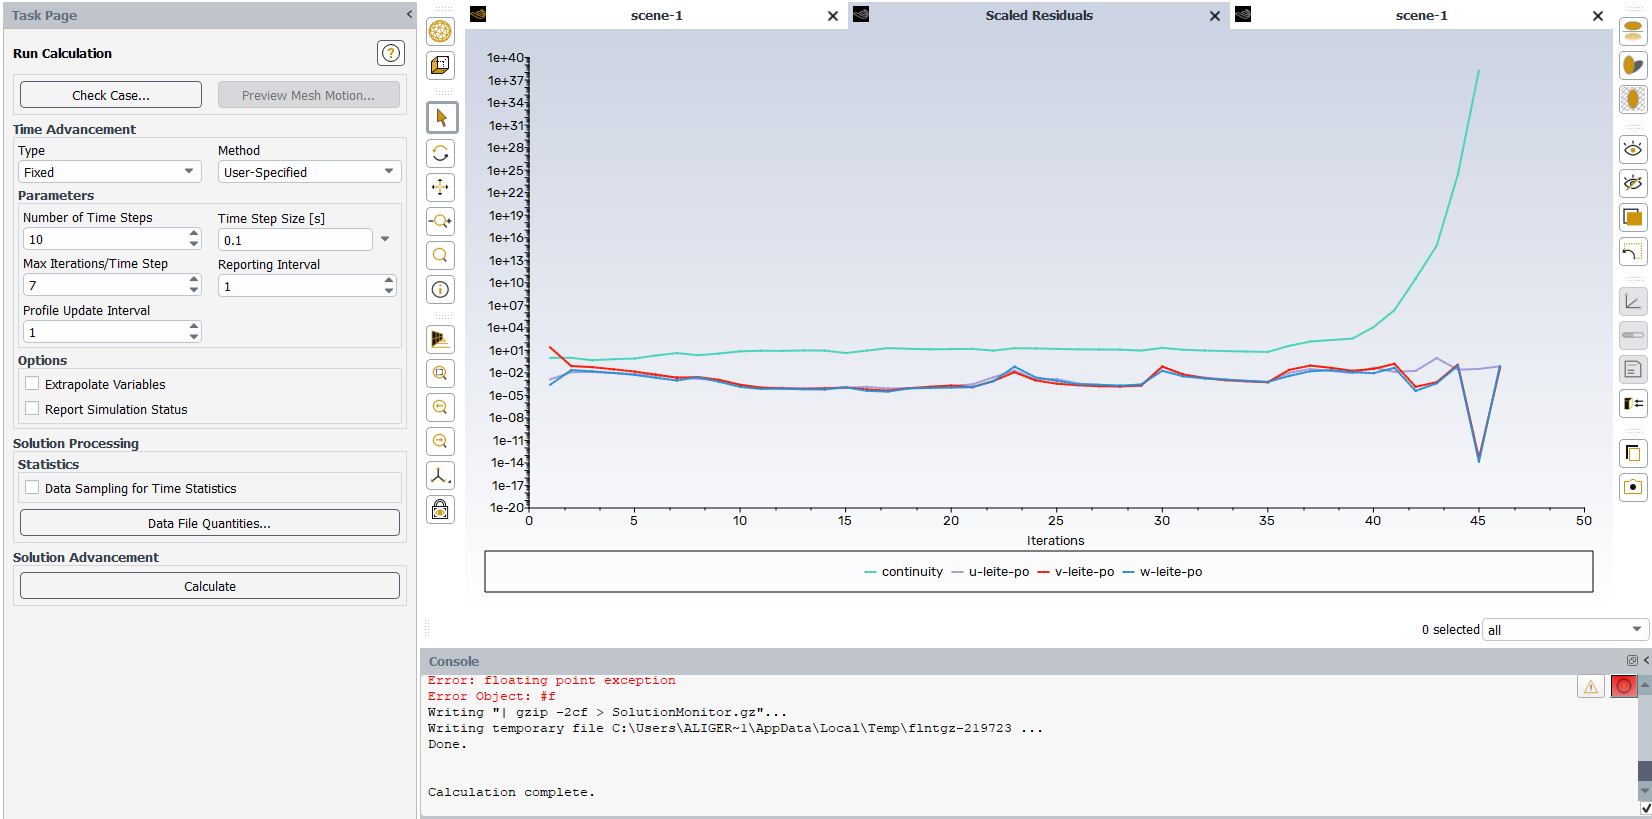Open Run Calculation help icon

tap(390, 53)
